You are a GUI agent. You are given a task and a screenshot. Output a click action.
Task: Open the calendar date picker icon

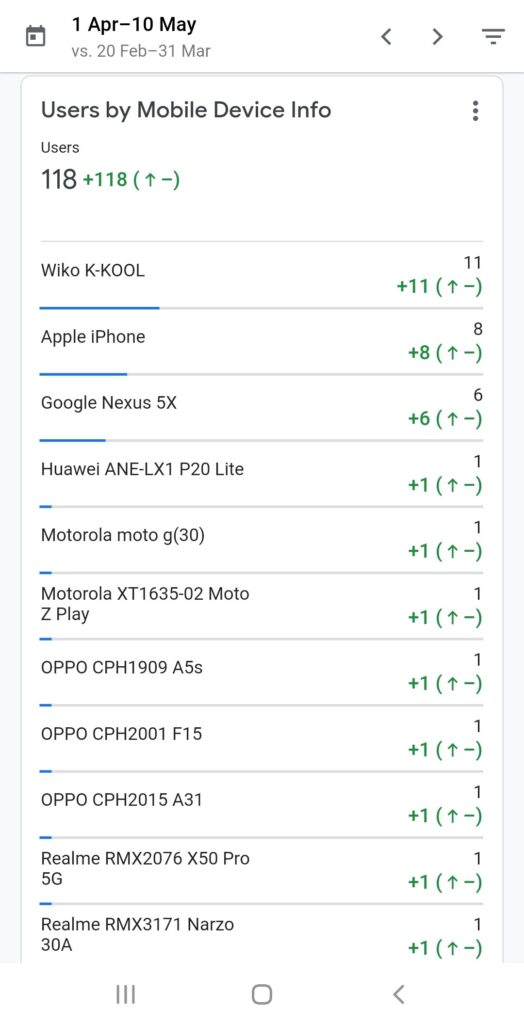tap(35, 37)
